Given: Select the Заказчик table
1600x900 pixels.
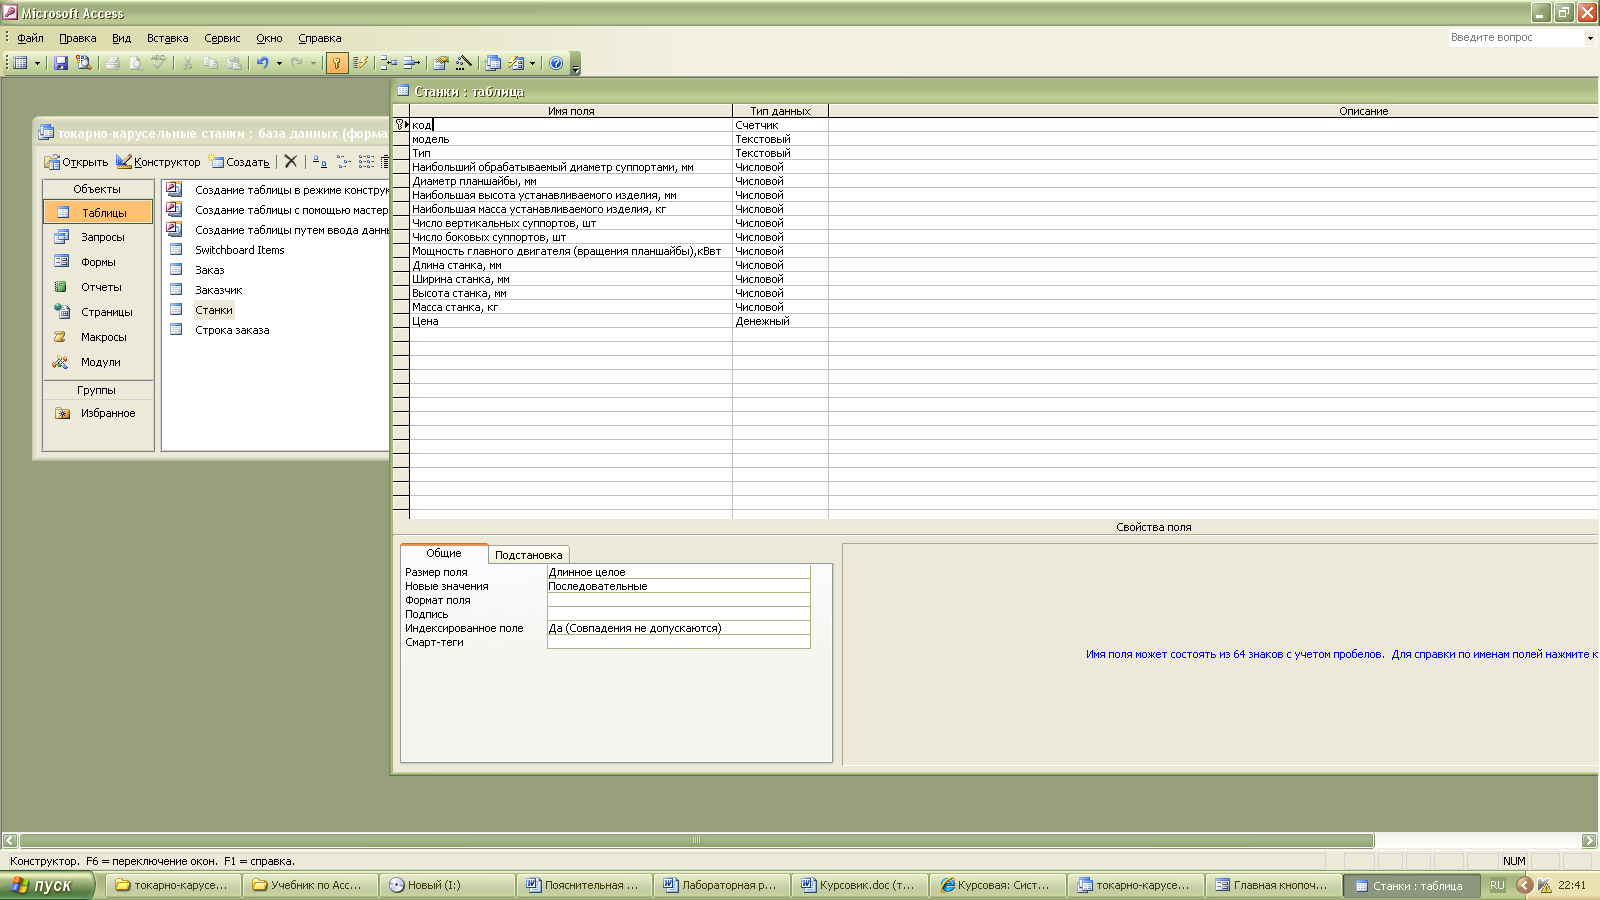Looking at the screenshot, I should click(218, 290).
